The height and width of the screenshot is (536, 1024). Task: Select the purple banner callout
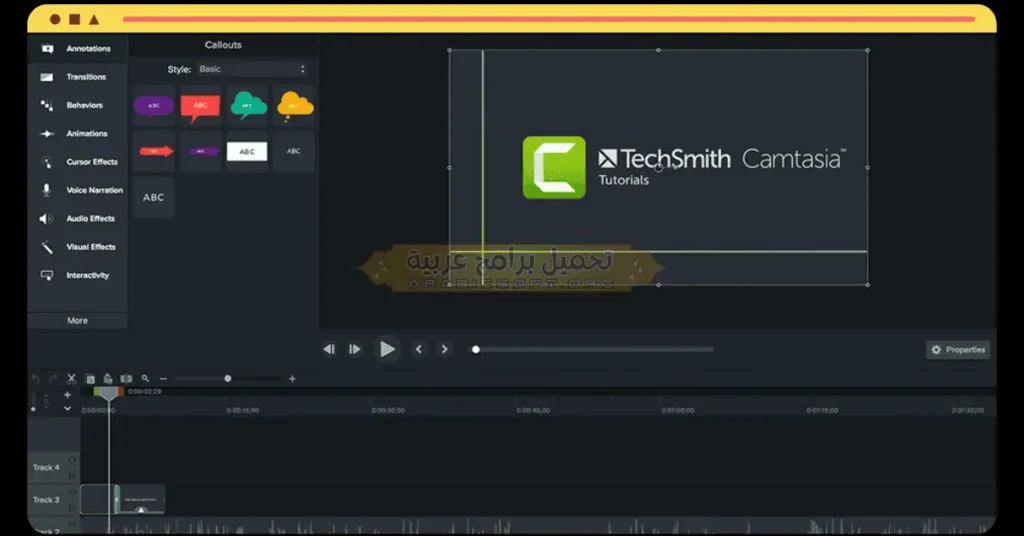click(200, 151)
